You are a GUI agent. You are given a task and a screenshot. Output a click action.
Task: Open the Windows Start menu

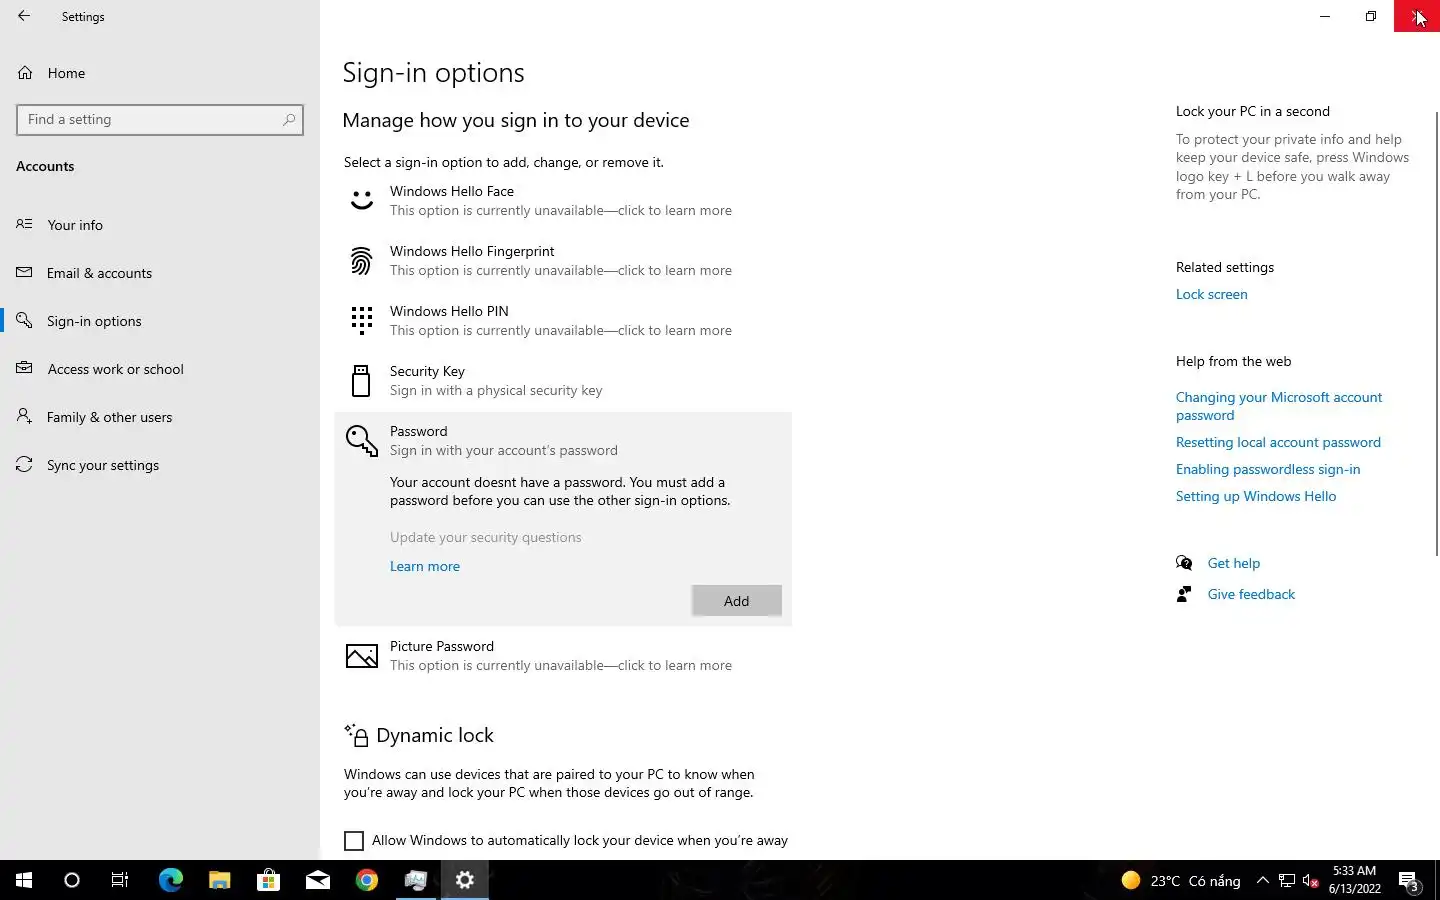(24, 880)
